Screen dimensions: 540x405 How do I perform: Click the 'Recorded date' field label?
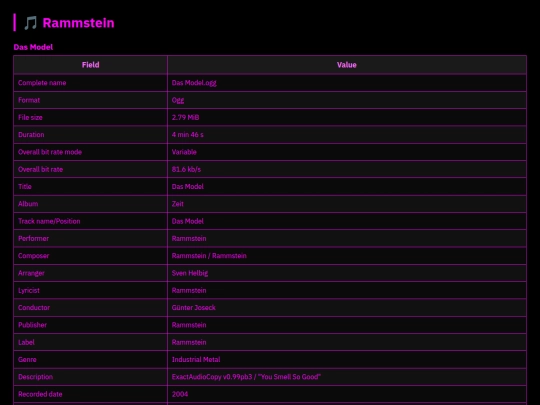tap(40, 394)
